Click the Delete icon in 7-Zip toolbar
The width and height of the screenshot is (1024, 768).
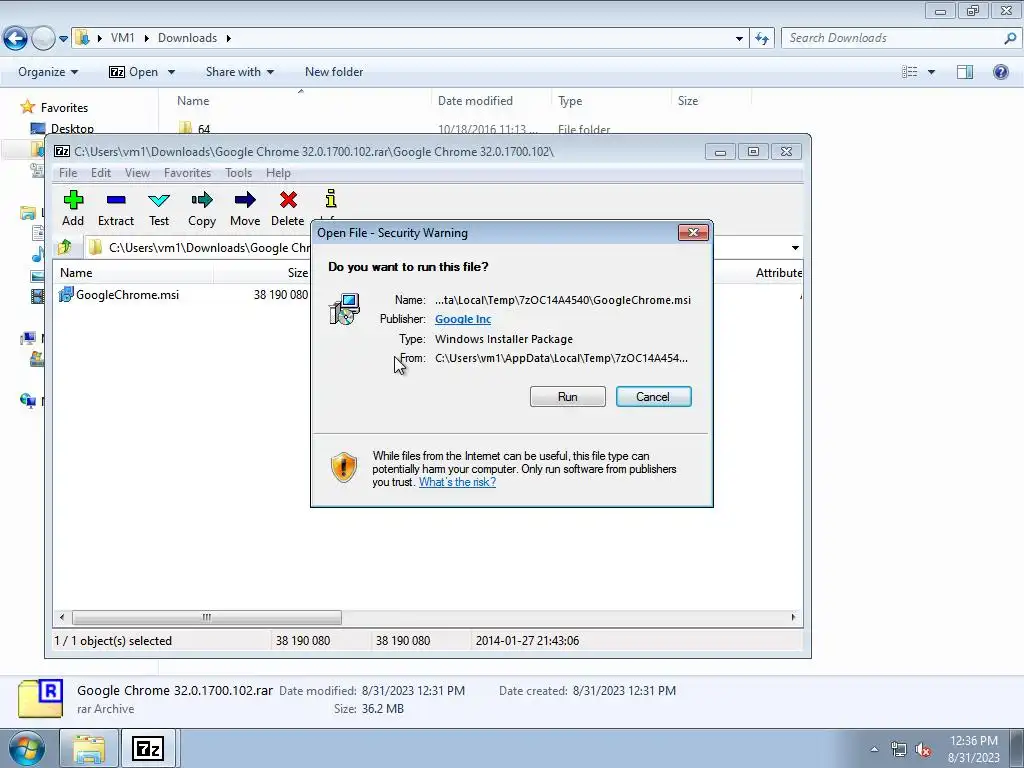click(288, 200)
